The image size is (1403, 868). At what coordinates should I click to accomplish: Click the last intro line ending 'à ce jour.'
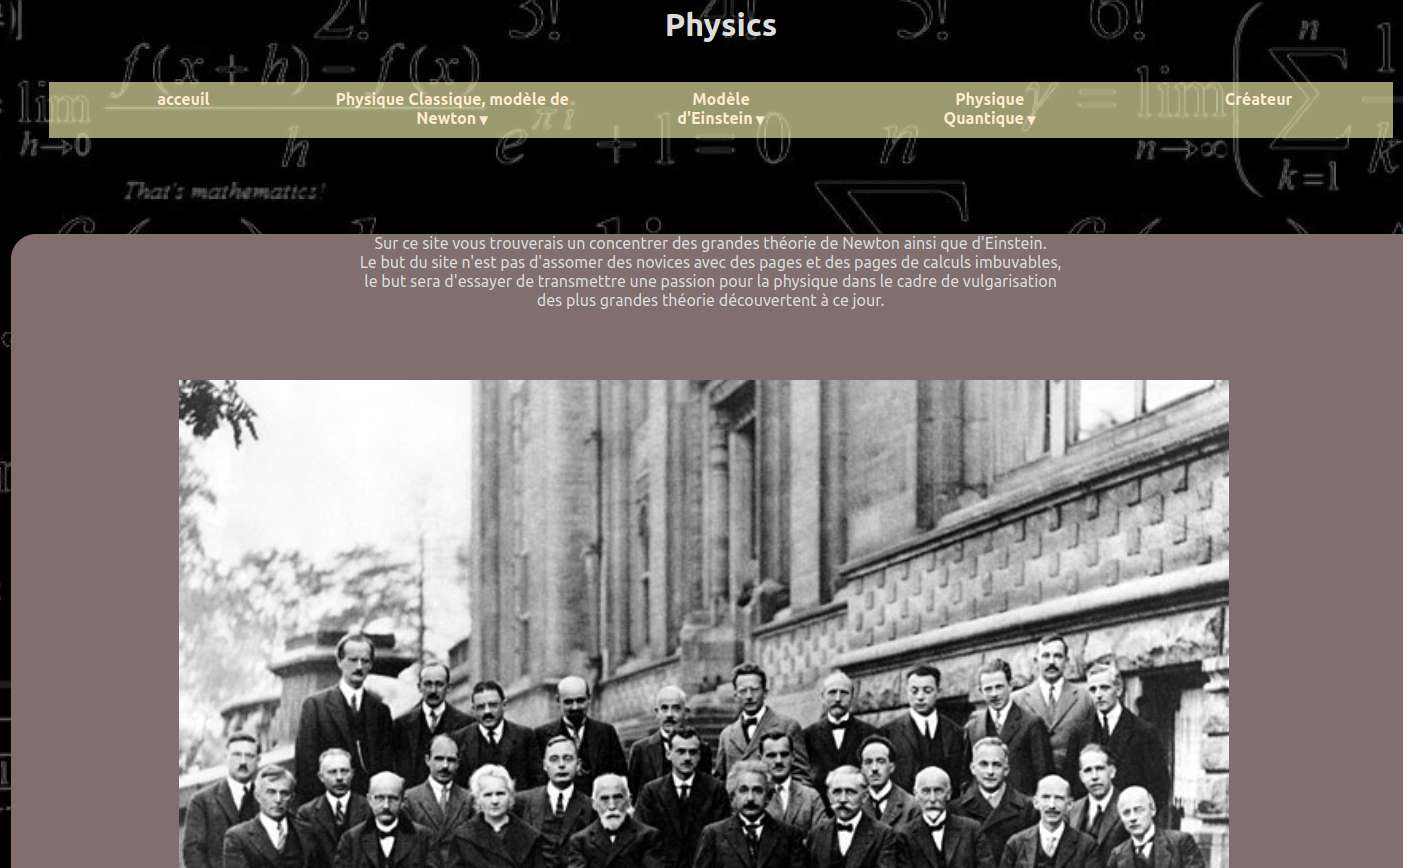710,300
